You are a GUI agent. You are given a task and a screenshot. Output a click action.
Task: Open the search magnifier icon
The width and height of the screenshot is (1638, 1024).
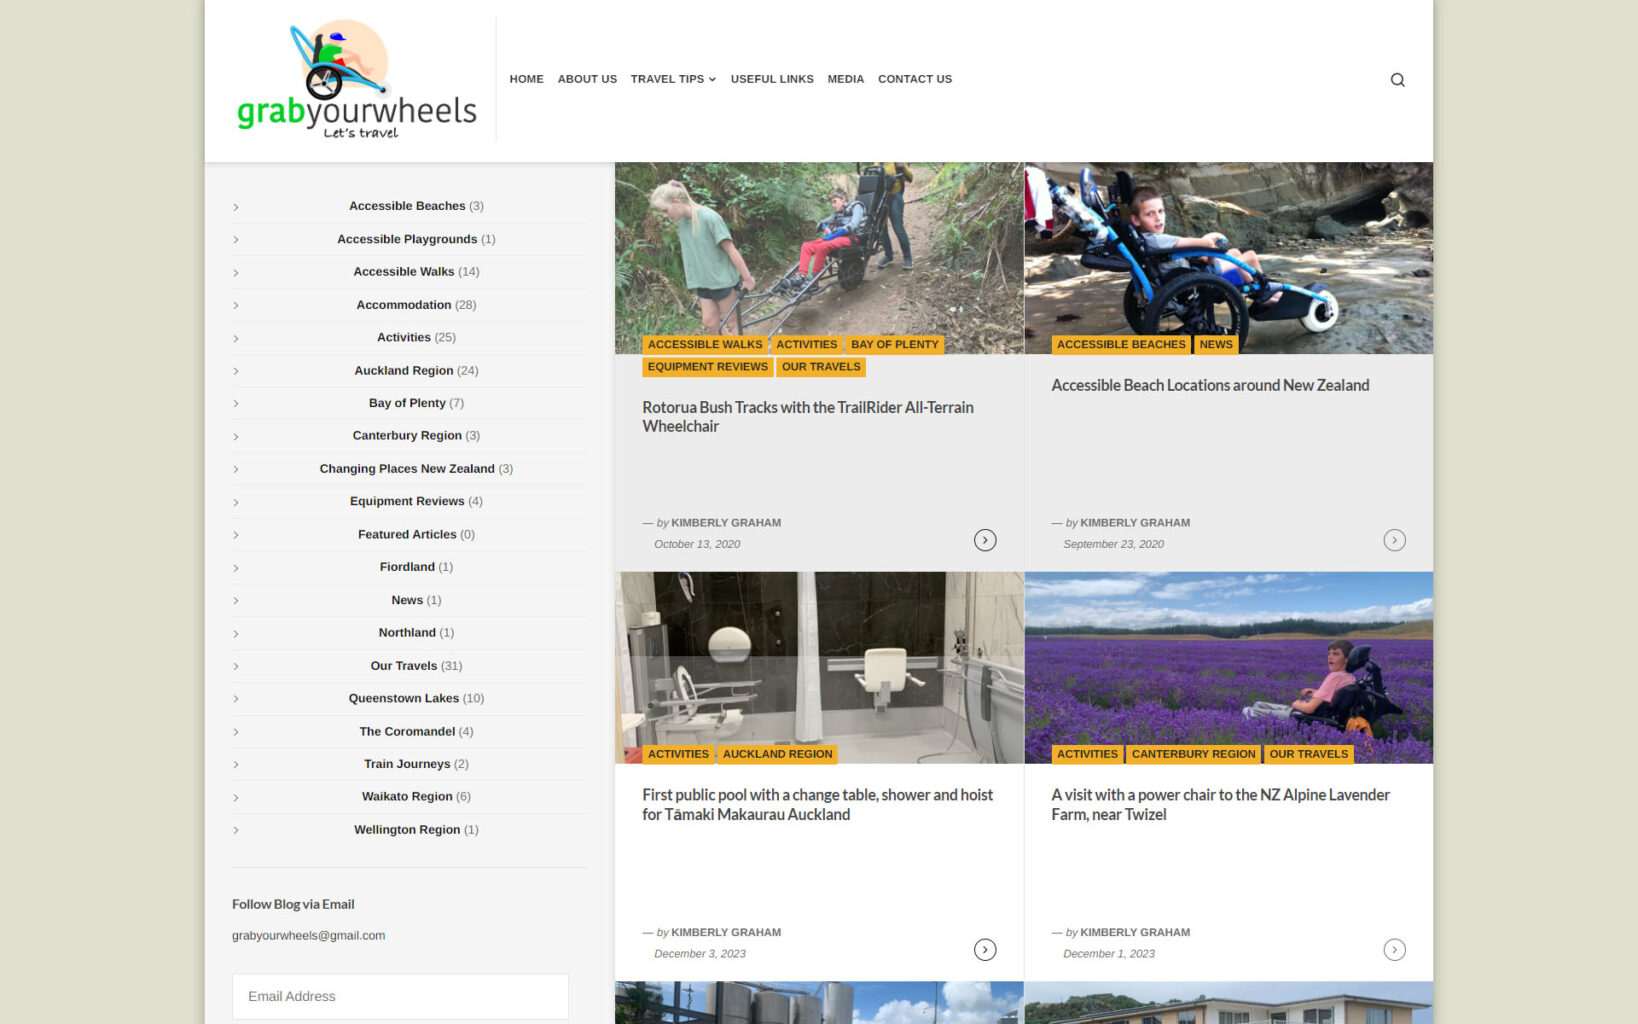1397,80
